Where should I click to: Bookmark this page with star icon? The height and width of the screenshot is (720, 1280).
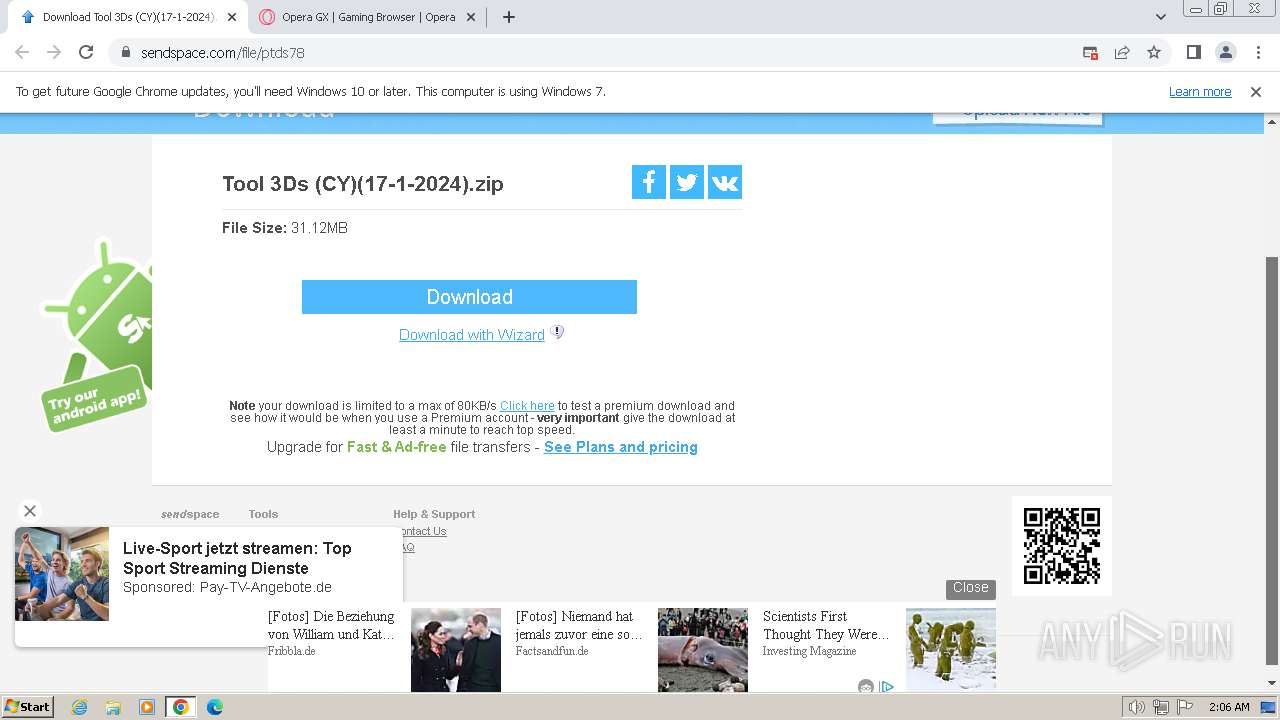pos(1154,52)
